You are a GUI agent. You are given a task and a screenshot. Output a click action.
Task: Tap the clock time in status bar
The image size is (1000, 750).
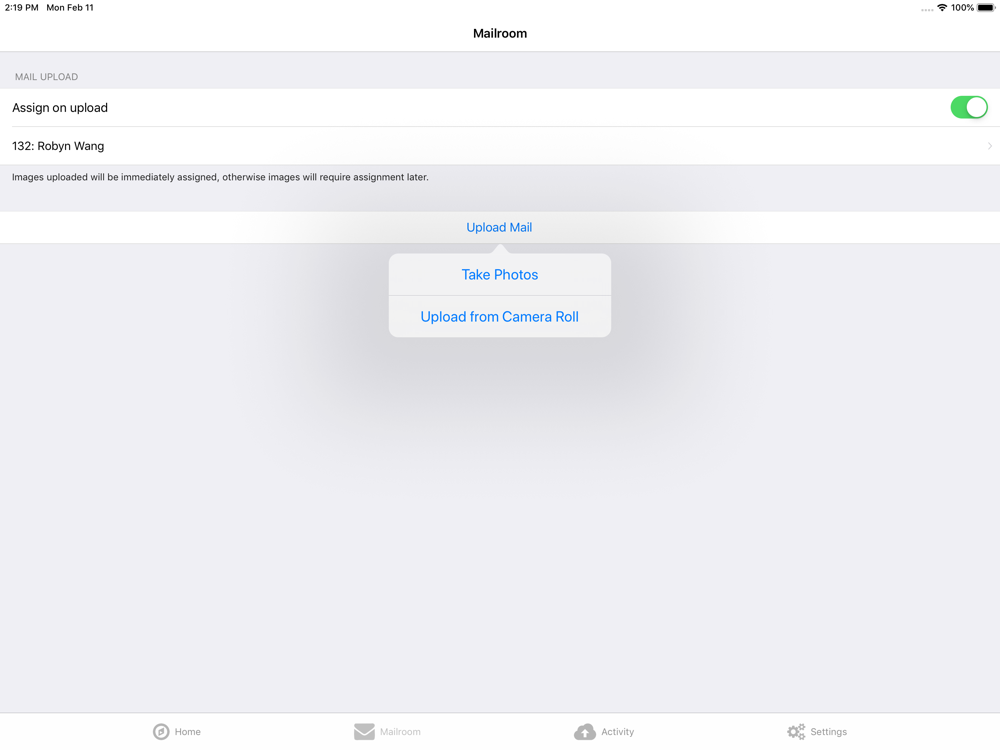click(x=22, y=8)
